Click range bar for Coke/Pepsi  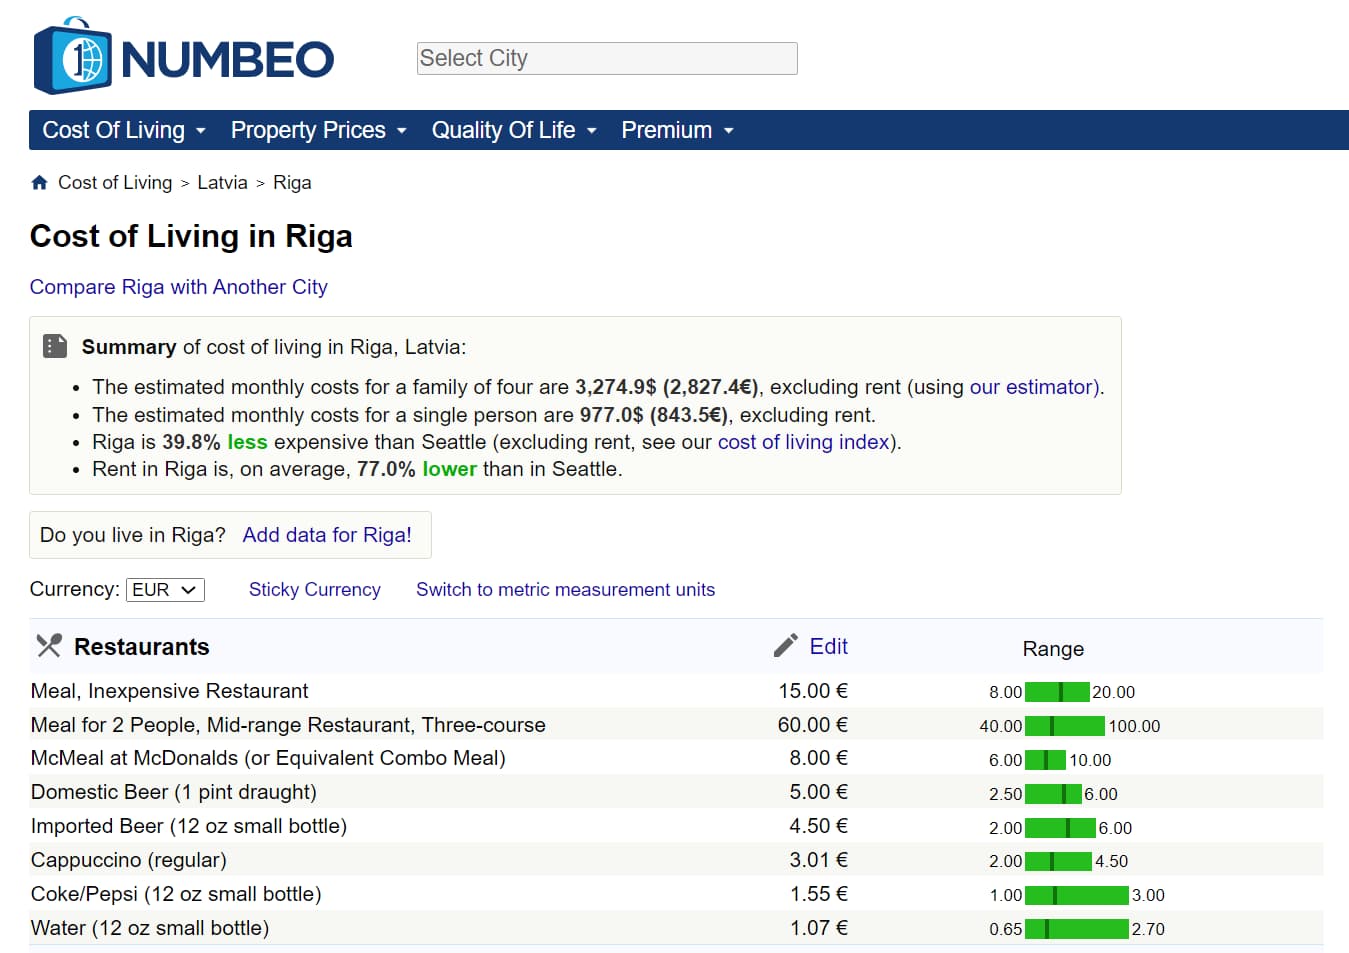(x=1077, y=895)
